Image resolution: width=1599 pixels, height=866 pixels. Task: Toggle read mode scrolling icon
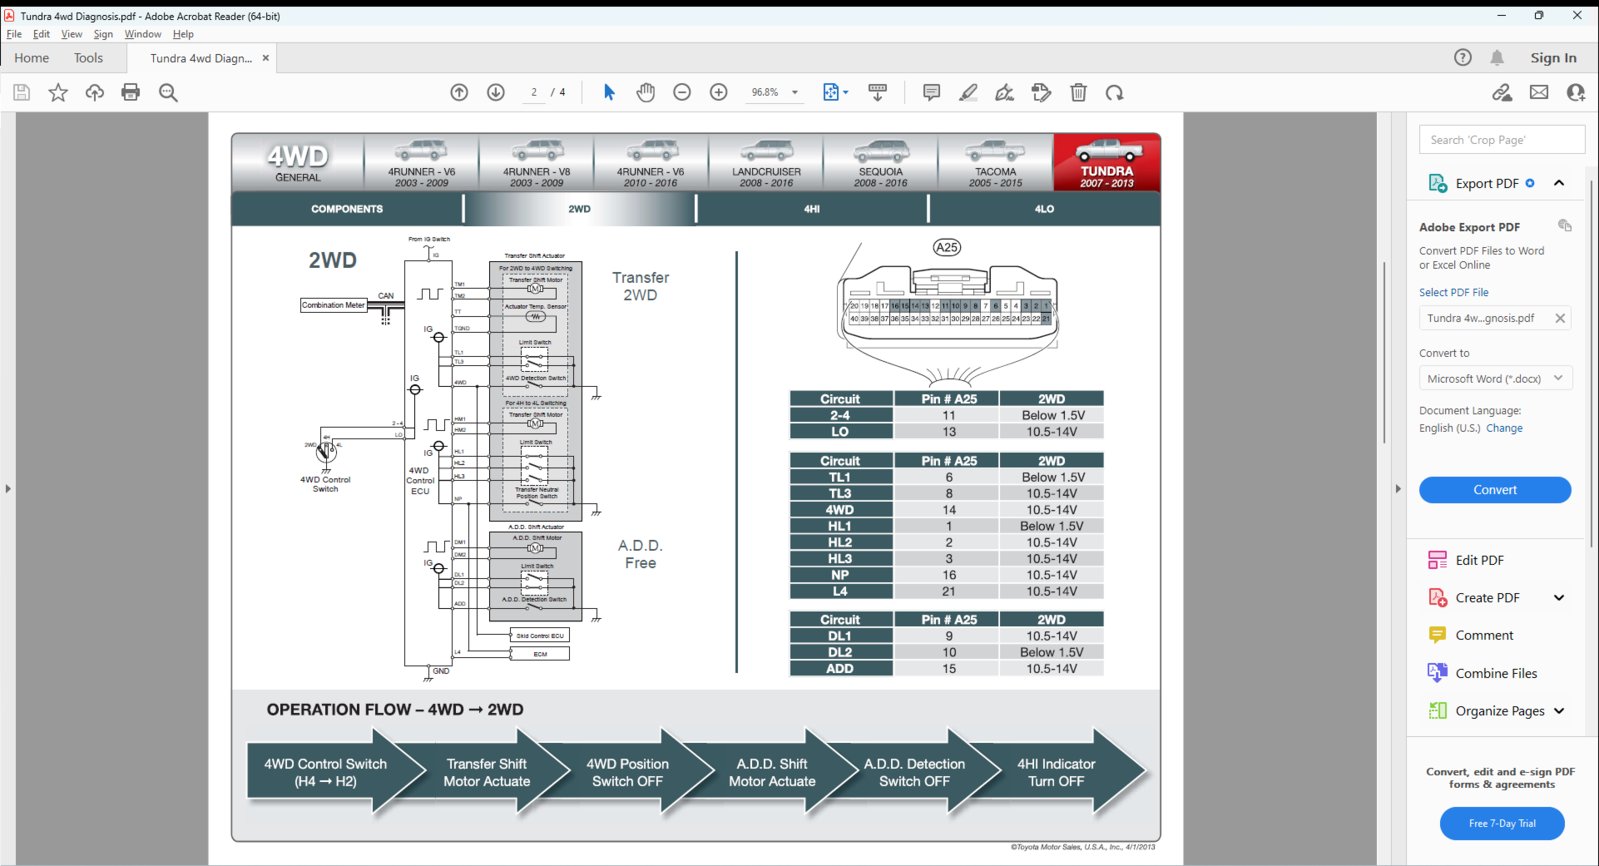click(877, 93)
